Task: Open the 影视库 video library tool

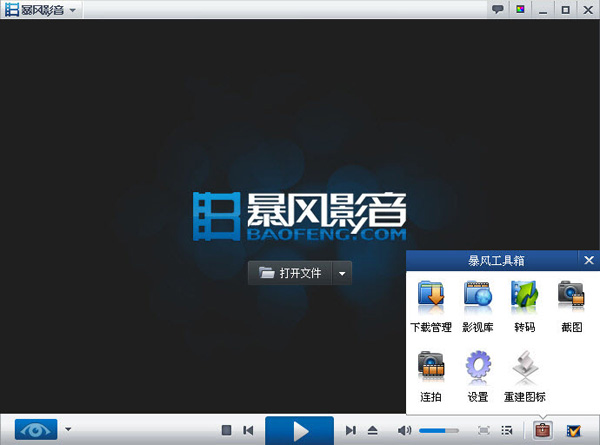Action: point(478,306)
